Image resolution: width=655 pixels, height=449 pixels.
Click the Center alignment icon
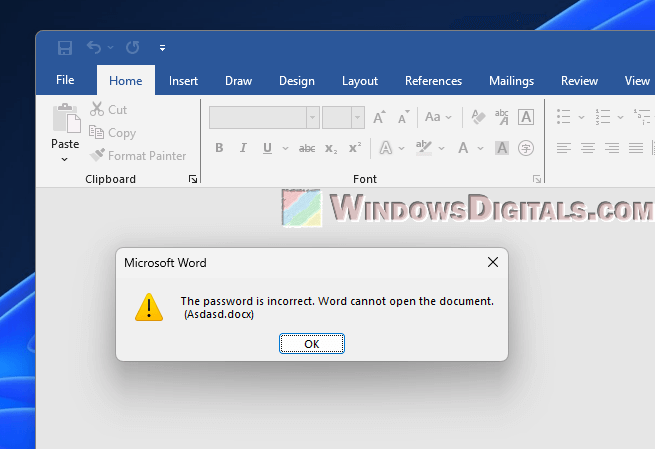tap(588, 148)
